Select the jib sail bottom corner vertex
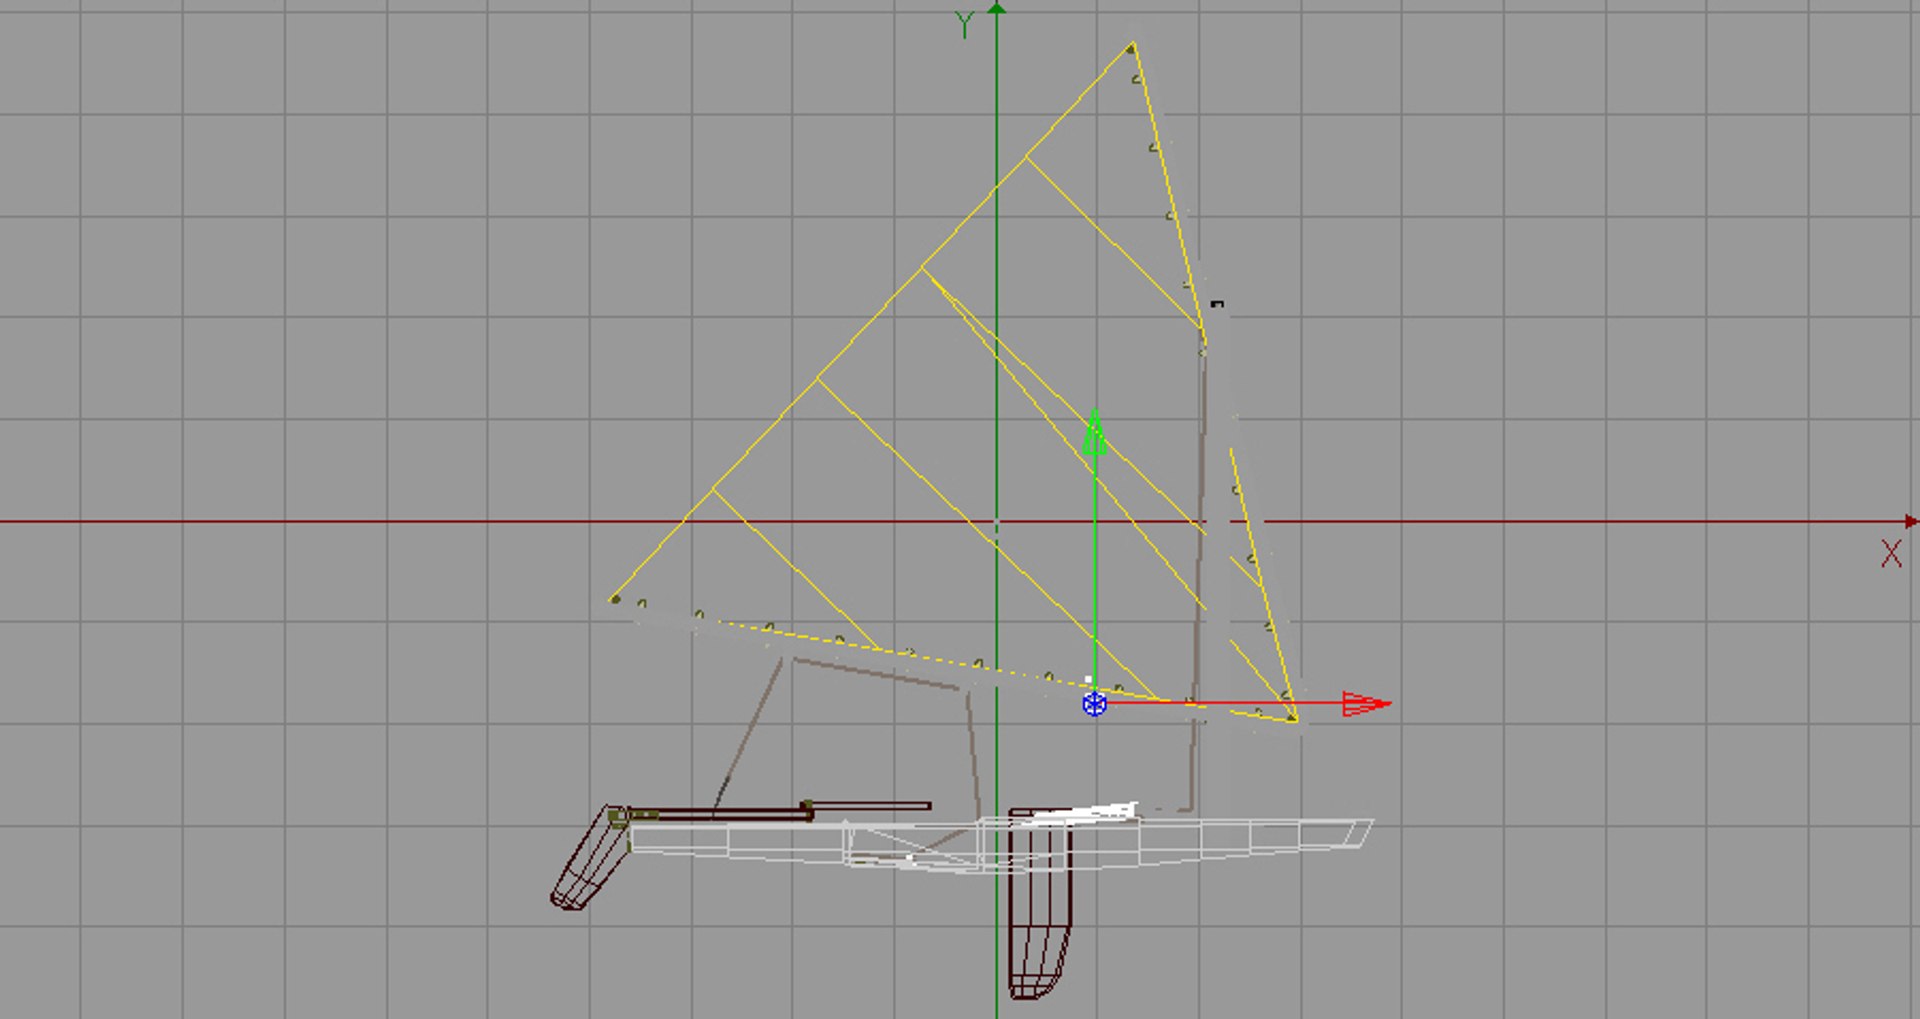This screenshot has width=1920, height=1019. click(1292, 718)
